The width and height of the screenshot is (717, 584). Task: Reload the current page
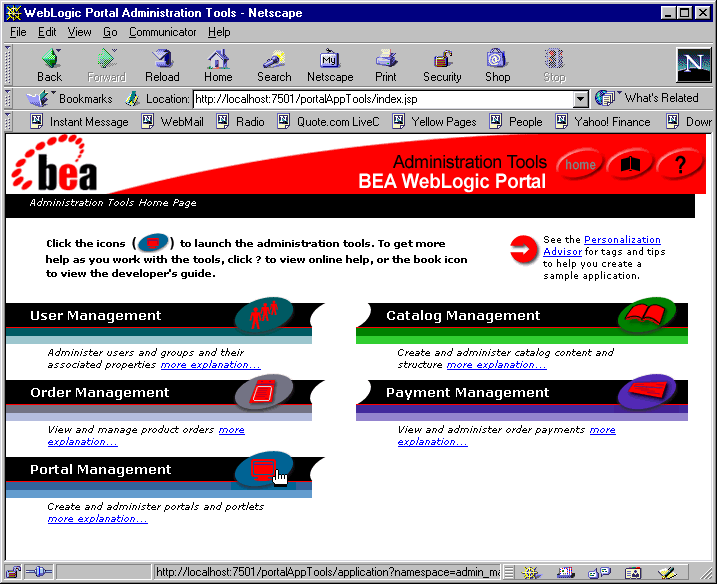click(x=162, y=65)
